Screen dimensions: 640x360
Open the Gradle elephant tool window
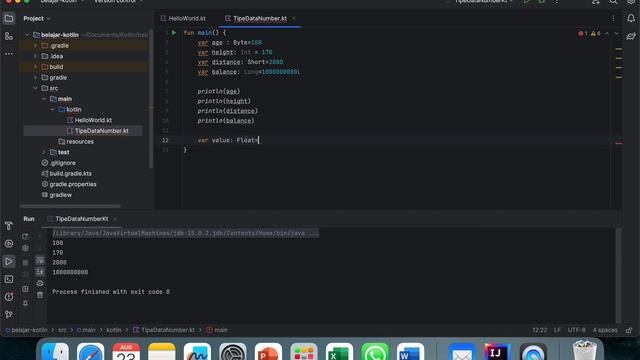pos(631,36)
